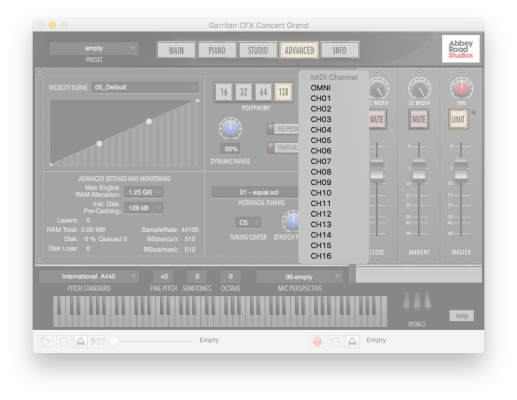Screen dimensions: 517x400
Task: Click the Play button in player
Action: point(45,341)
